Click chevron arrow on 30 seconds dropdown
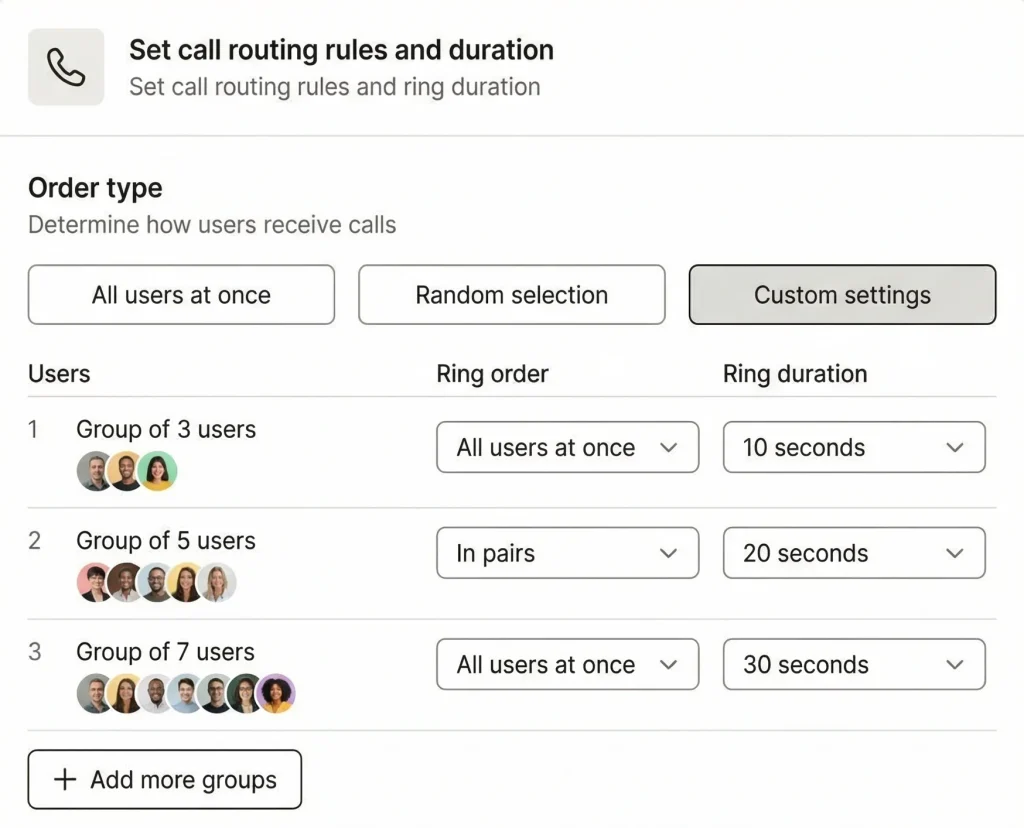Viewport: 1024px width, 828px height. click(x=954, y=665)
